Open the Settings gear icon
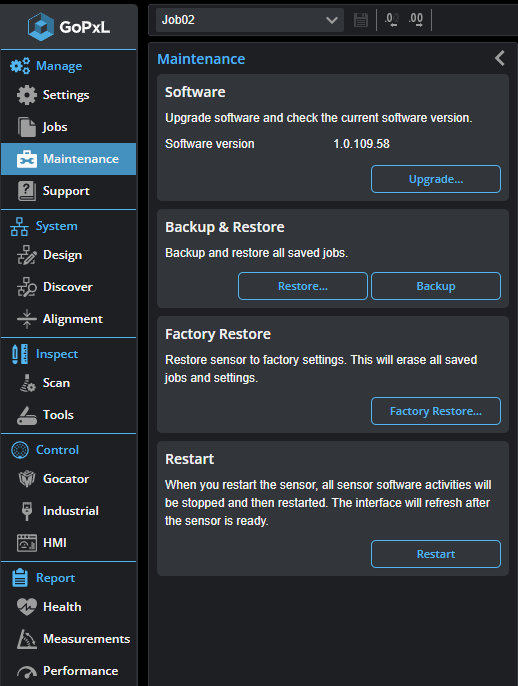Image resolution: width=518 pixels, height=686 pixels. click(x=27, y=95)
